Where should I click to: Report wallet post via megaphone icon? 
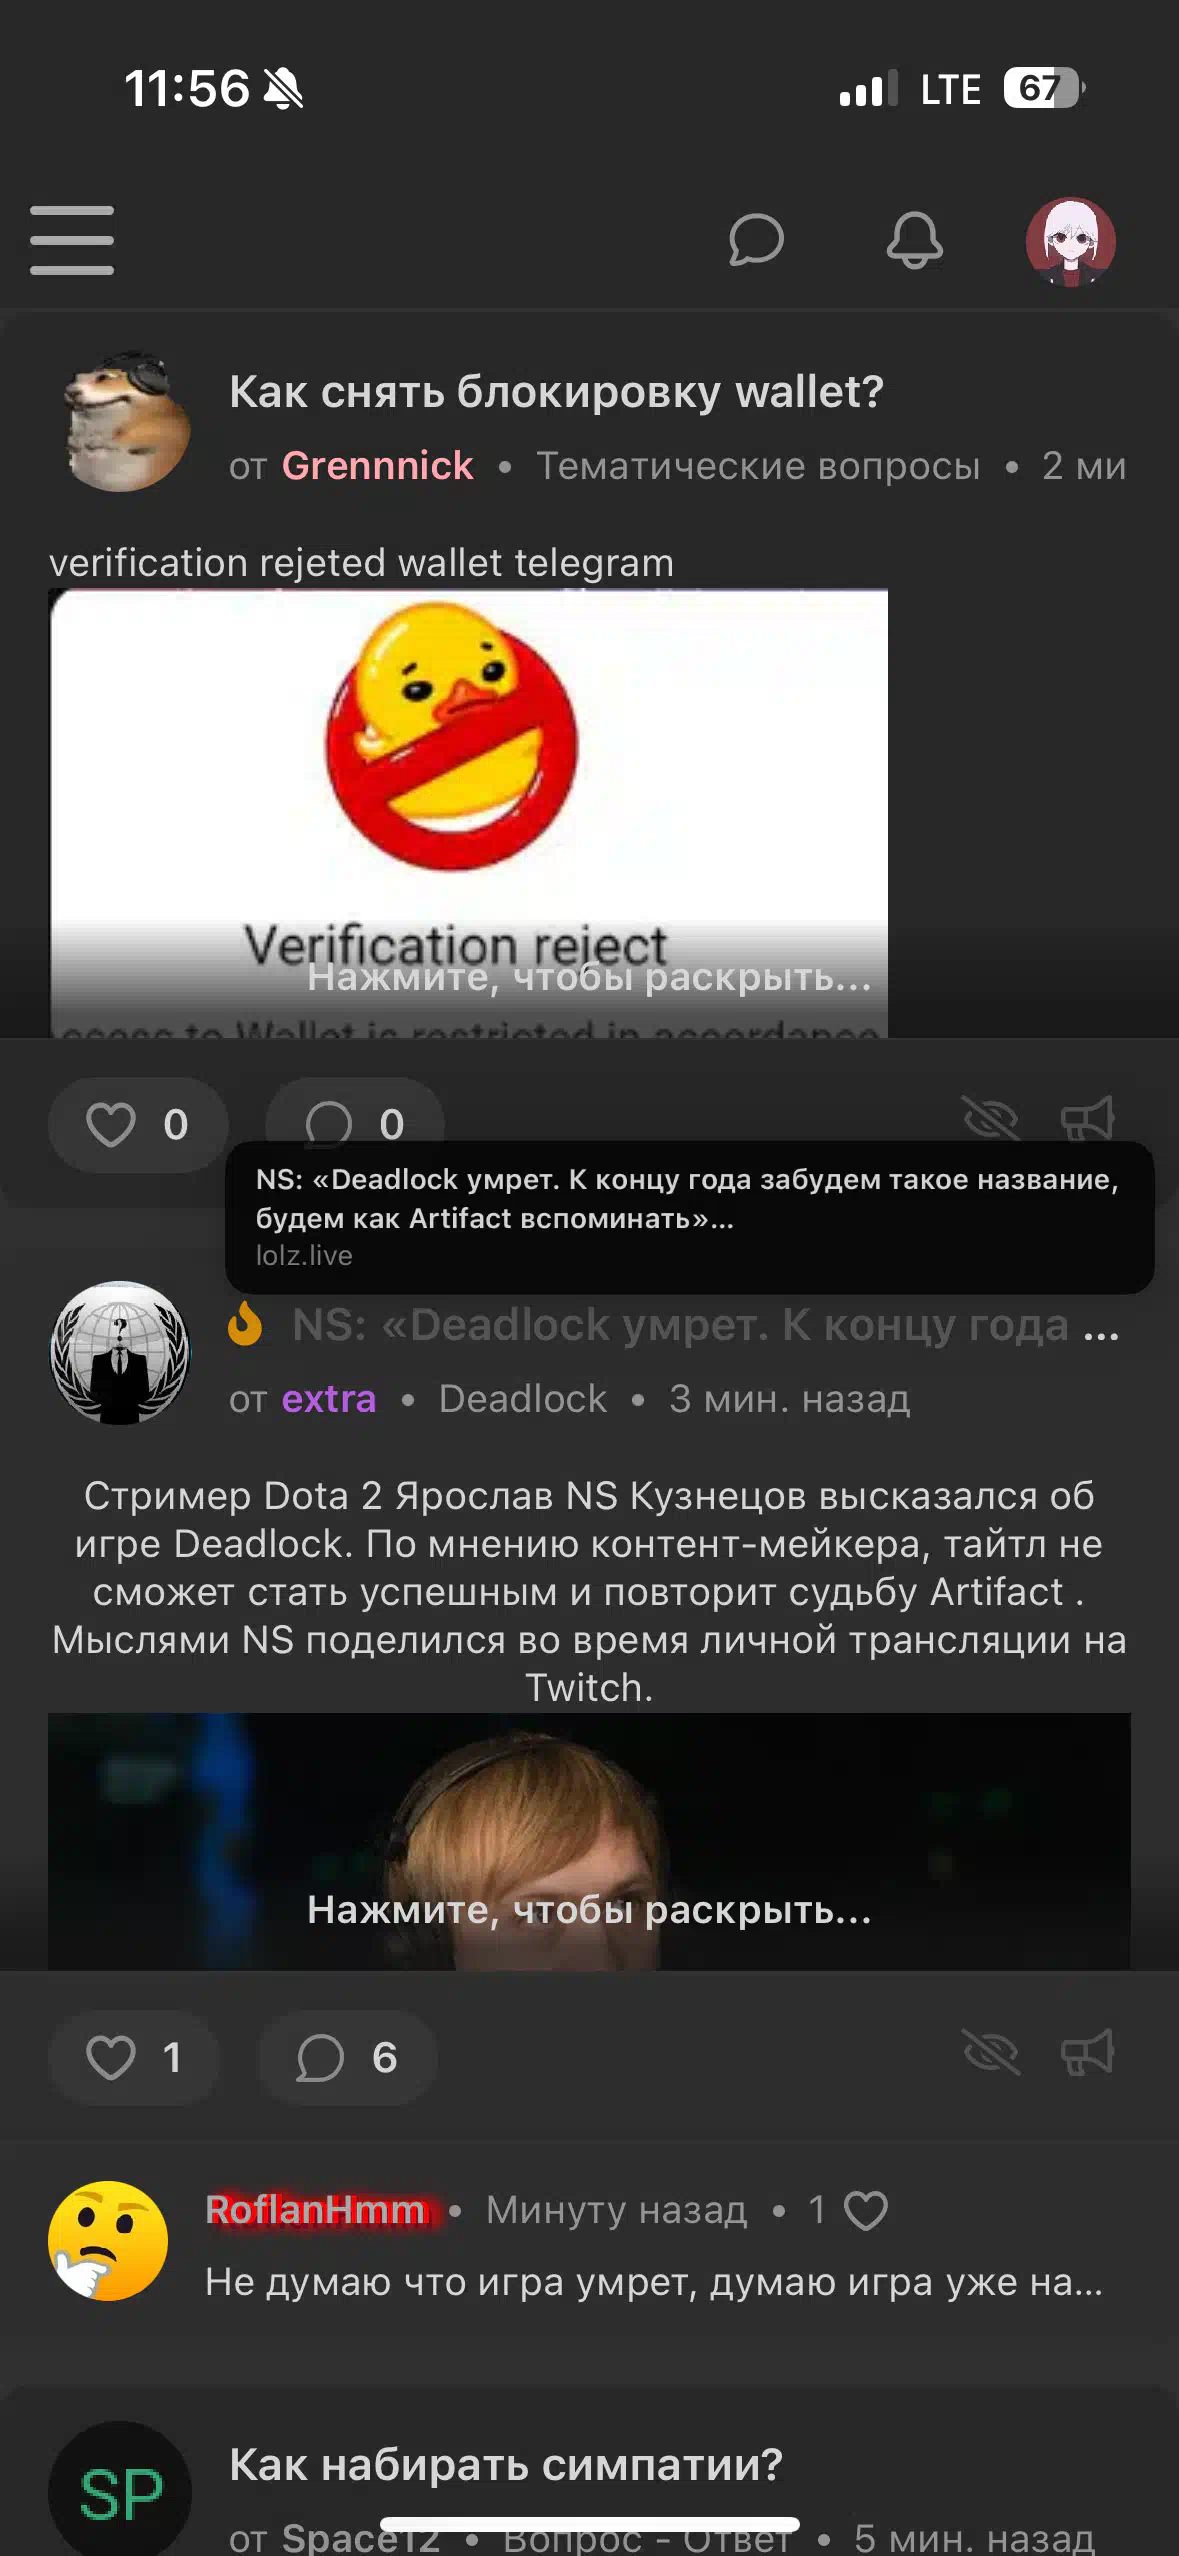[1088, 1119]
